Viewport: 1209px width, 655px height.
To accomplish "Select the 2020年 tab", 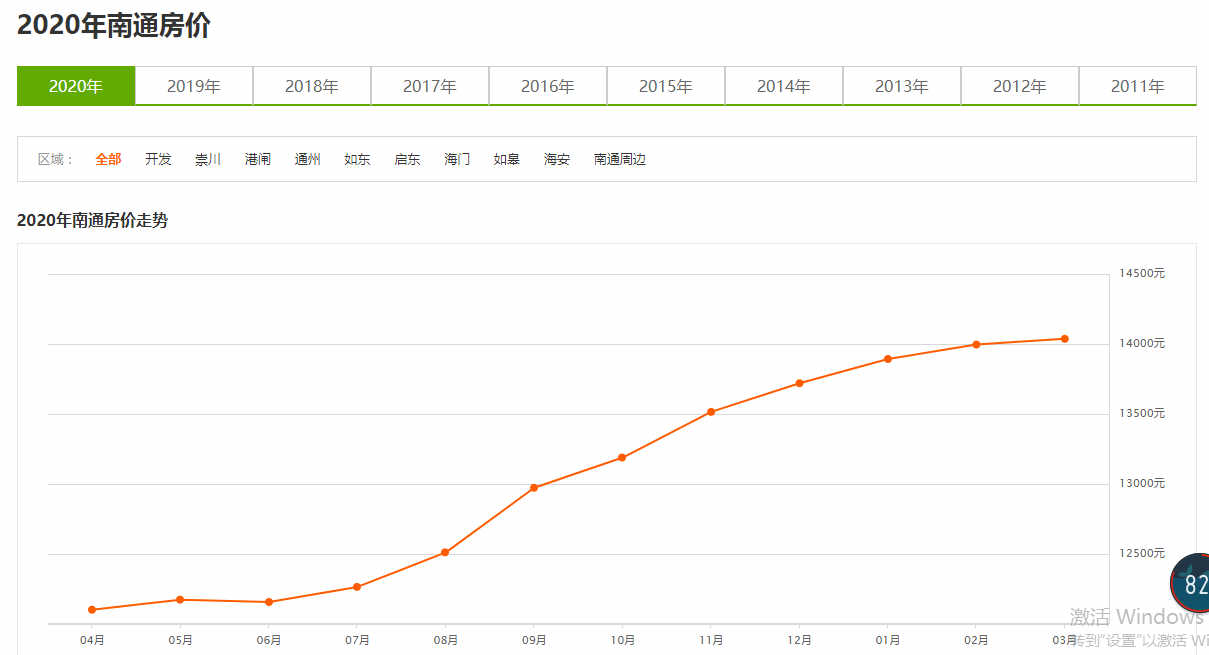I will 75,86.
